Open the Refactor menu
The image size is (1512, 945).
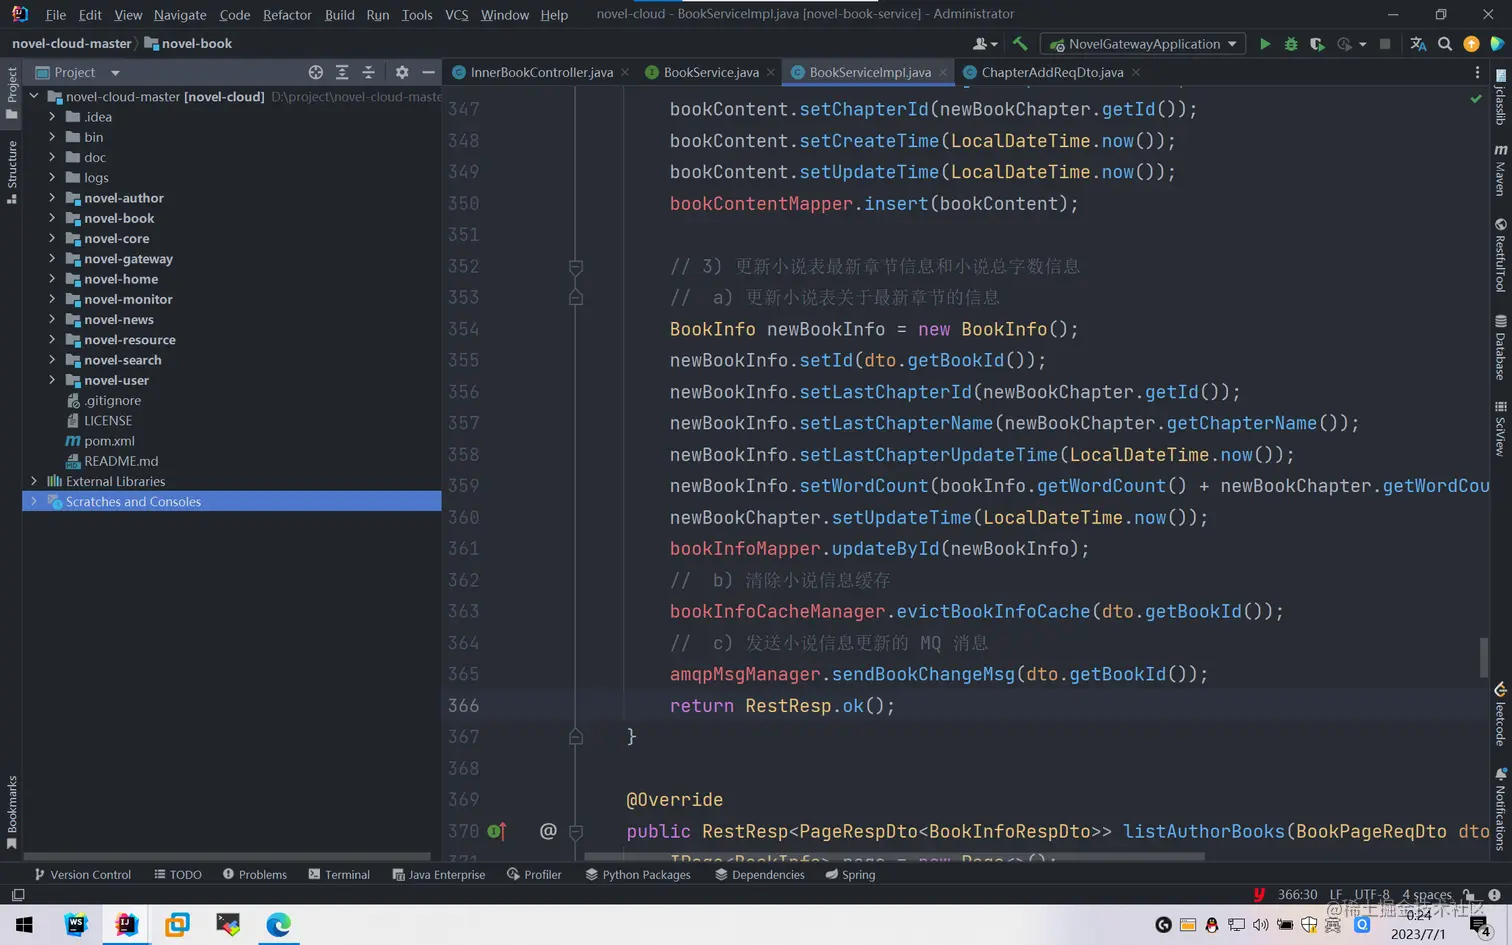tap(287, 15)
